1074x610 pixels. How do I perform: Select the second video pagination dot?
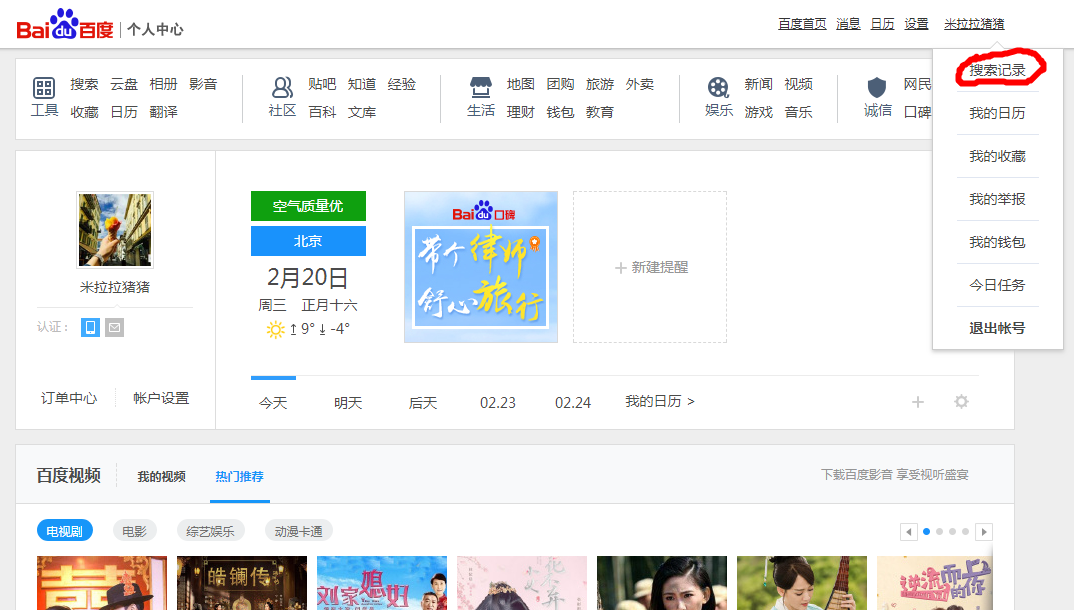940,531
